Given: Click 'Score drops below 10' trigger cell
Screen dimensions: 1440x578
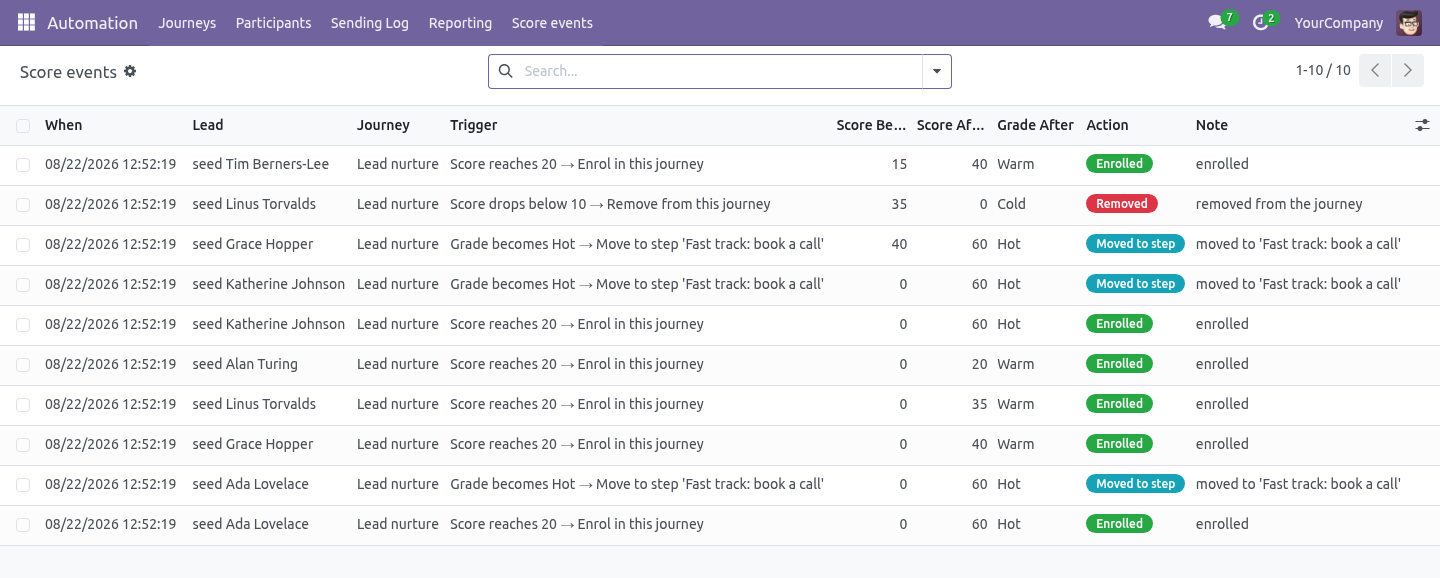Looking at the screenshot, I should coord(610,204).
